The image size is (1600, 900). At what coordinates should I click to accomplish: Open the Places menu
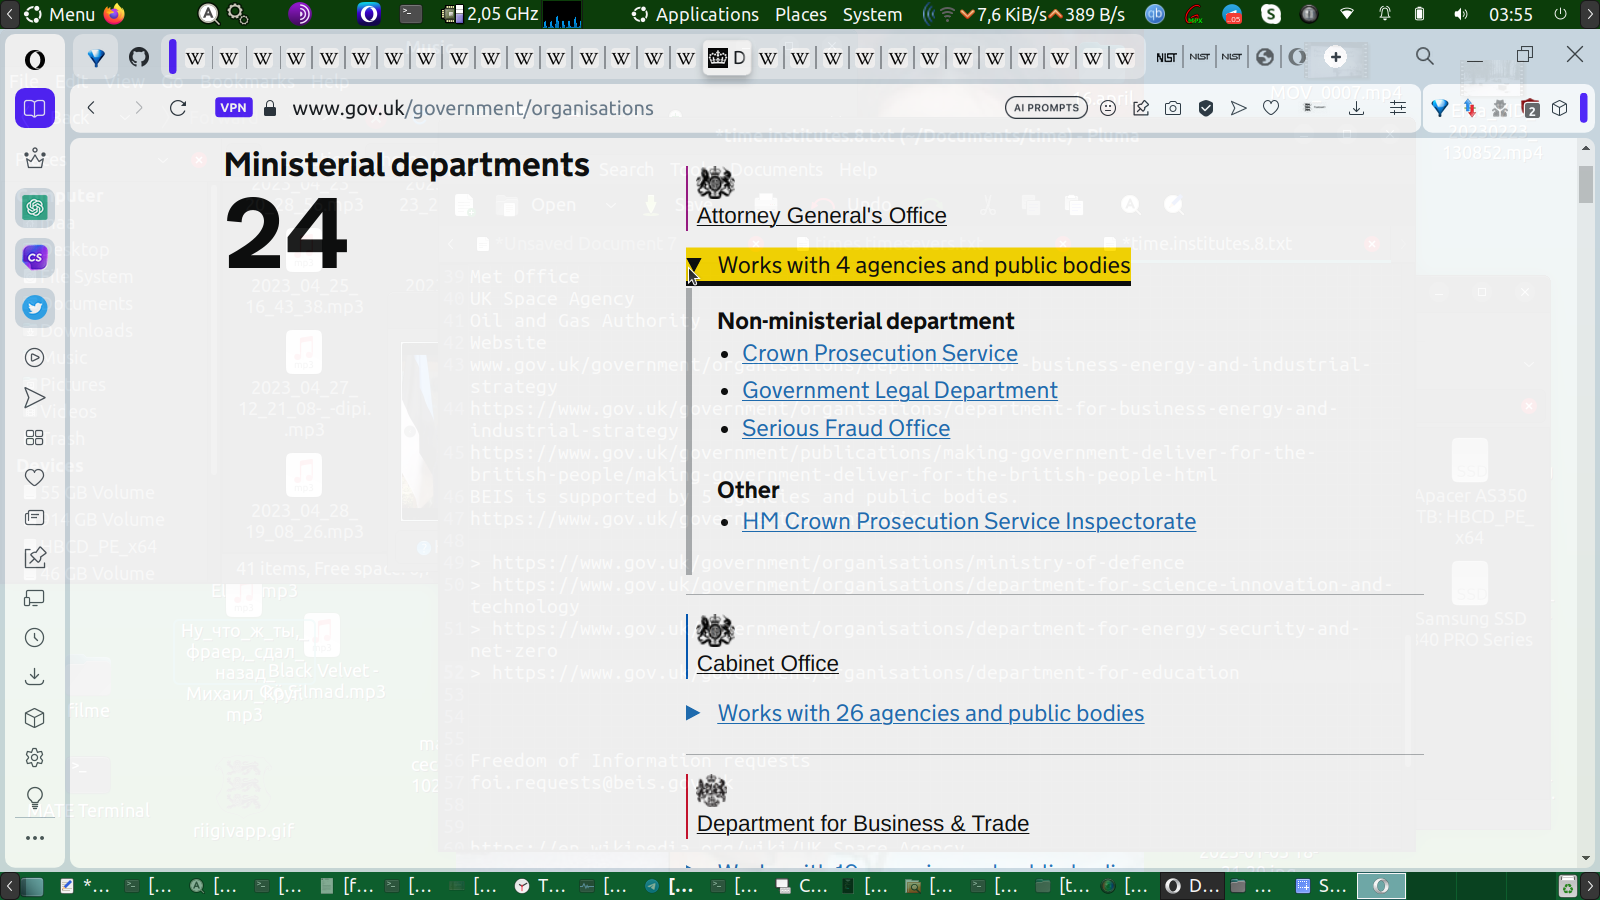coord(801,14)
